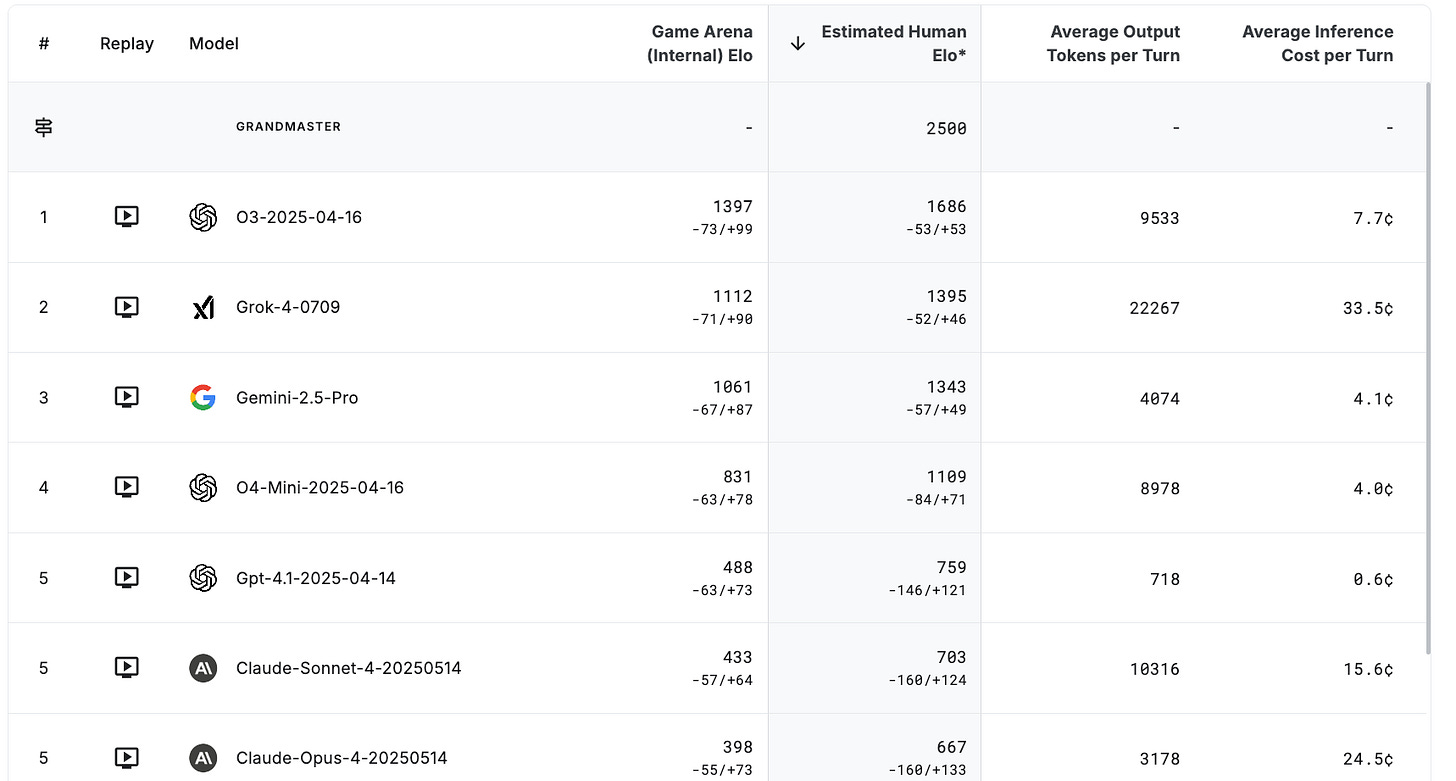Open the replay for Claude-Sonnet-4-20250514
Viewport: 1456px width, 781px height.
[x=126, y=667]
